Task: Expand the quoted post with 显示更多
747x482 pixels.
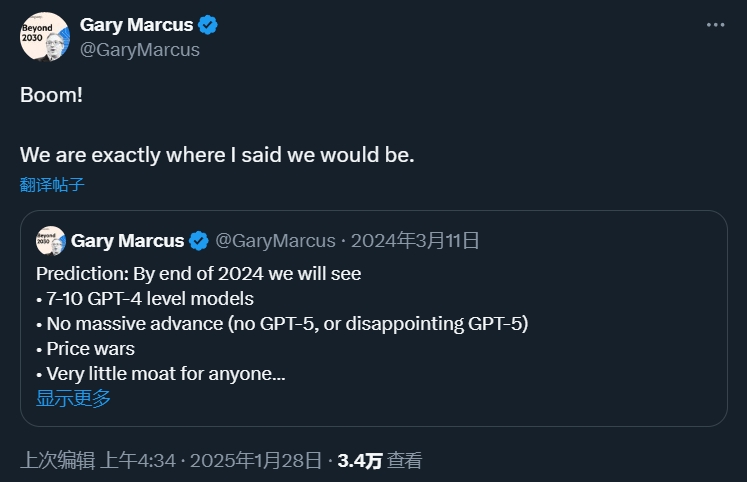Action: (x=73, y=398)
